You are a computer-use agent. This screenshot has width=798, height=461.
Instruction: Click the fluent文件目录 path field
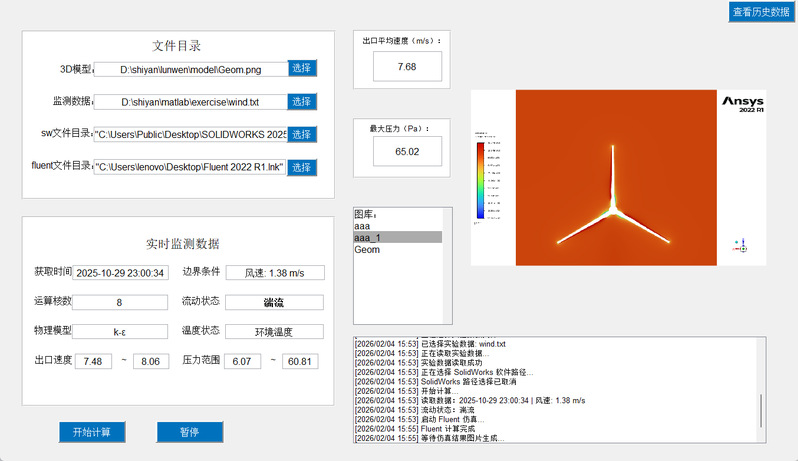[189, 167]
